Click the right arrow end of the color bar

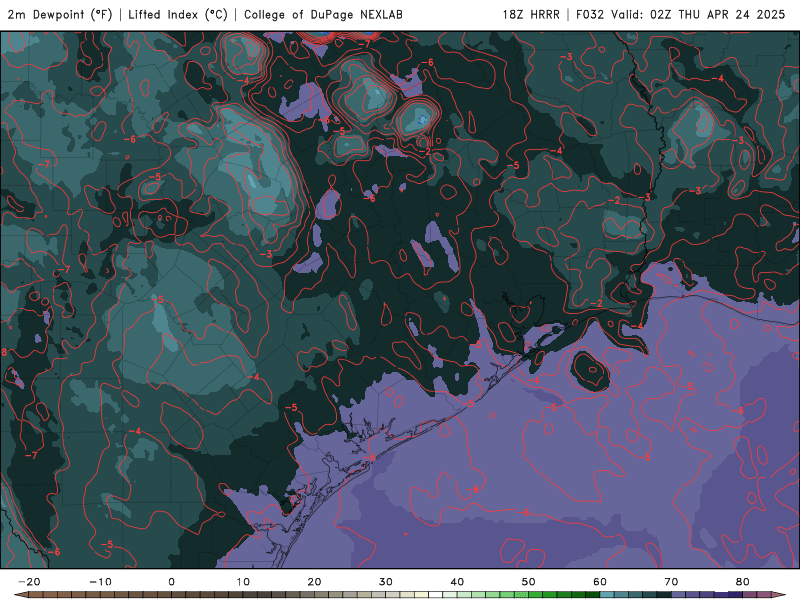click(x=779, y=595)
